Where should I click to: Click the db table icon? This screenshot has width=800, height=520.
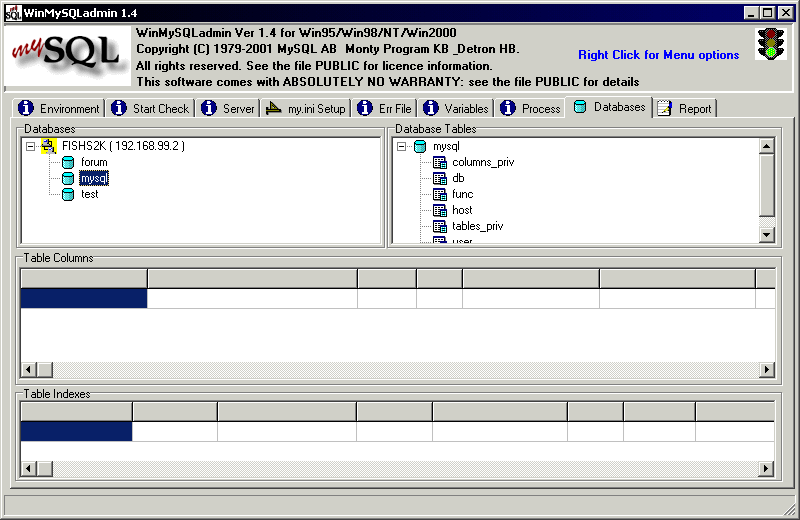(440, 179)
